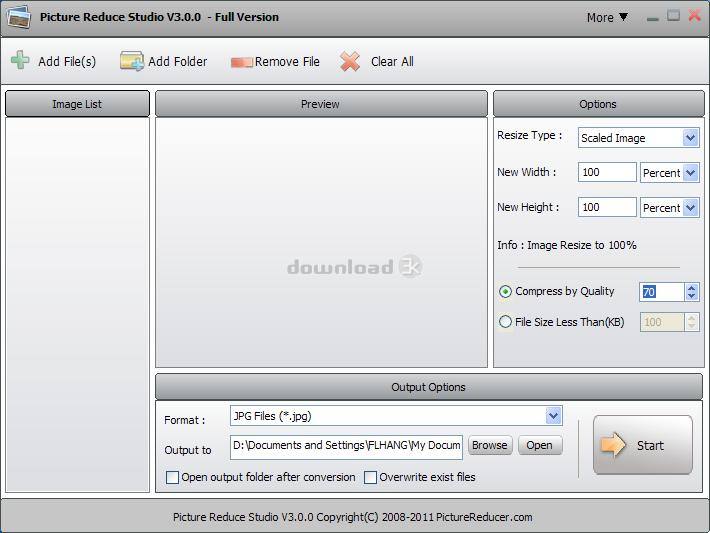Increase the Compress by Quality value
The width and height of the screenshot is (710, 533).
691,287
